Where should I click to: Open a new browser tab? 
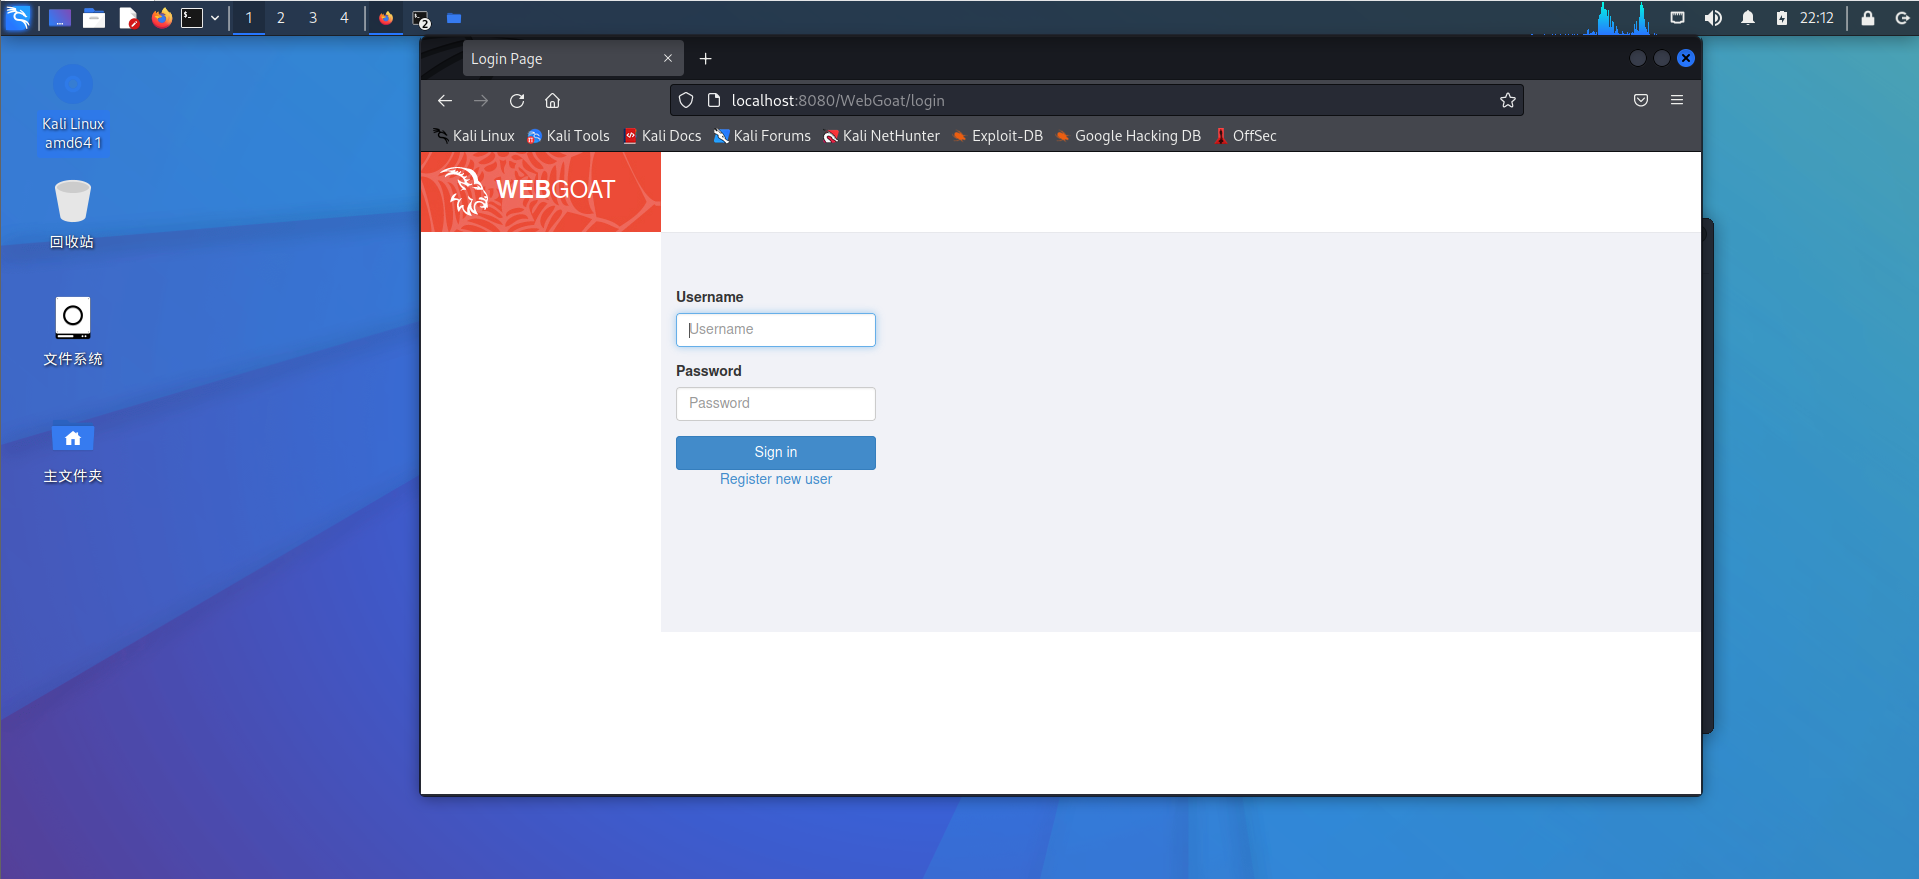(706, 58)
